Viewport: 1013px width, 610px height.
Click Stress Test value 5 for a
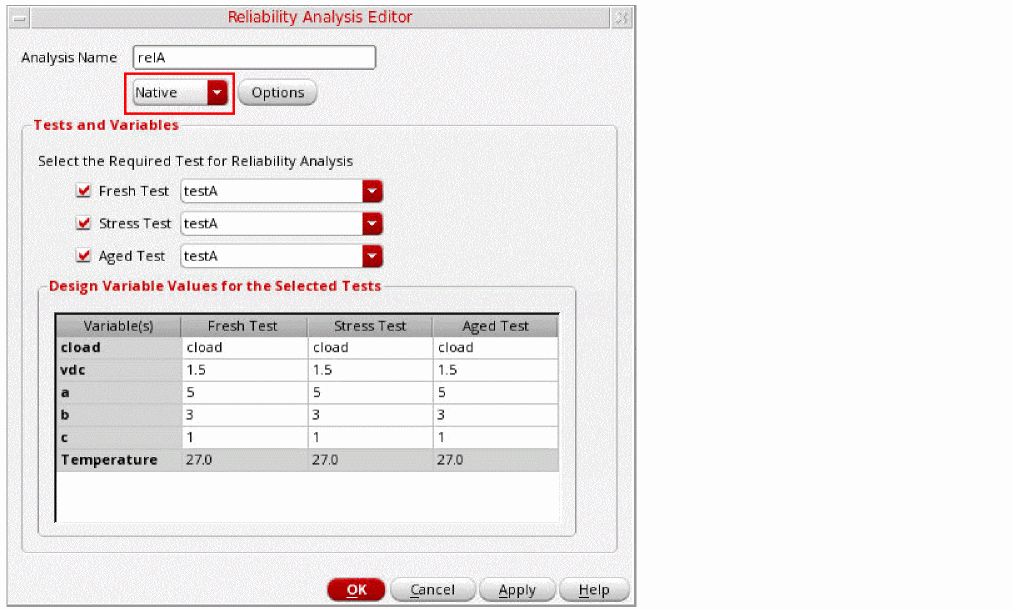pos(370,393)
